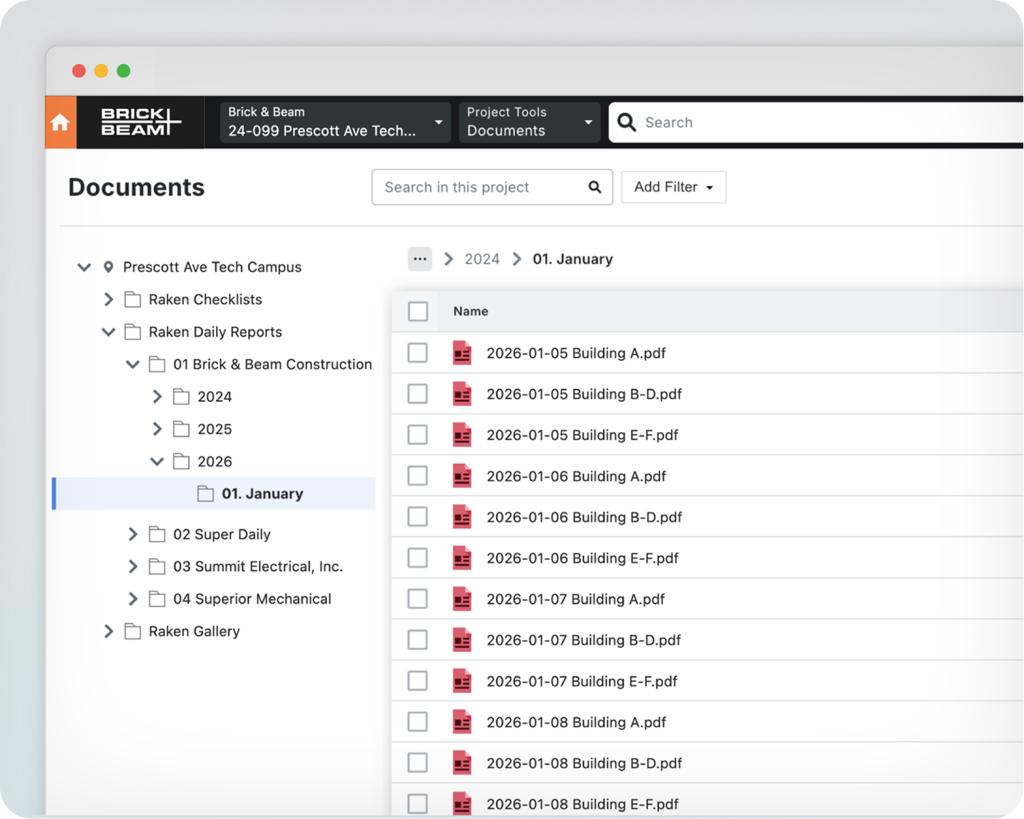Screen dimensions: 1024x819
Task: Select the 01. January folder in tree
Action: (x=262, y=494)
